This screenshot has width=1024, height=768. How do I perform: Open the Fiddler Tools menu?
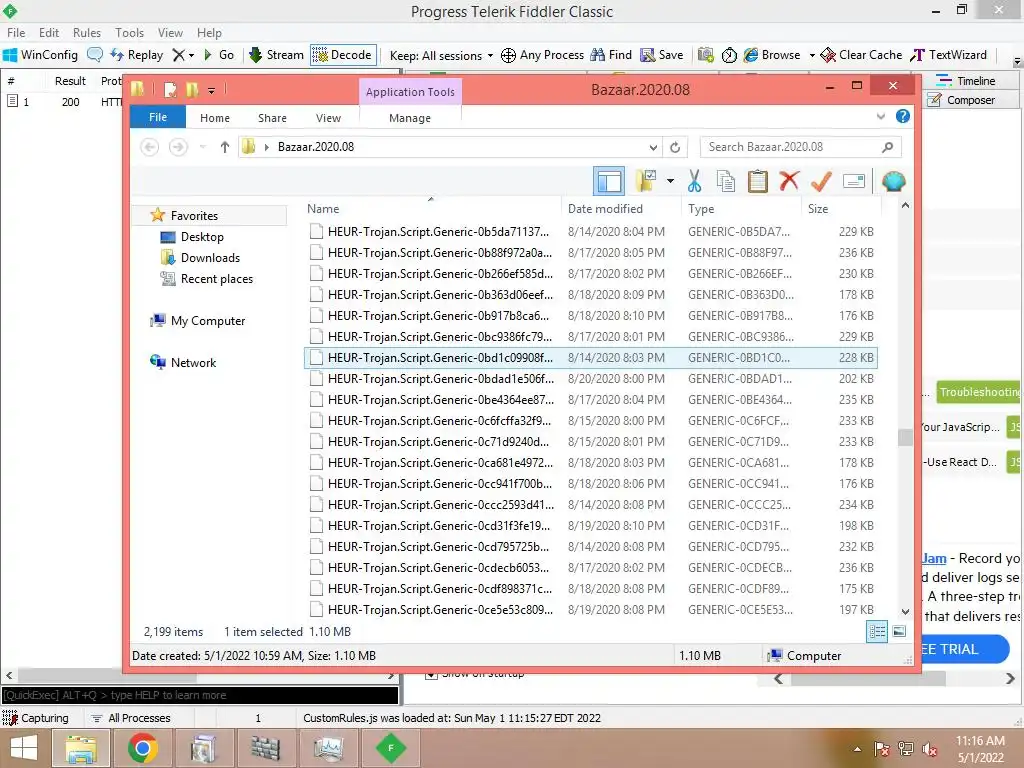pos(129,33)
